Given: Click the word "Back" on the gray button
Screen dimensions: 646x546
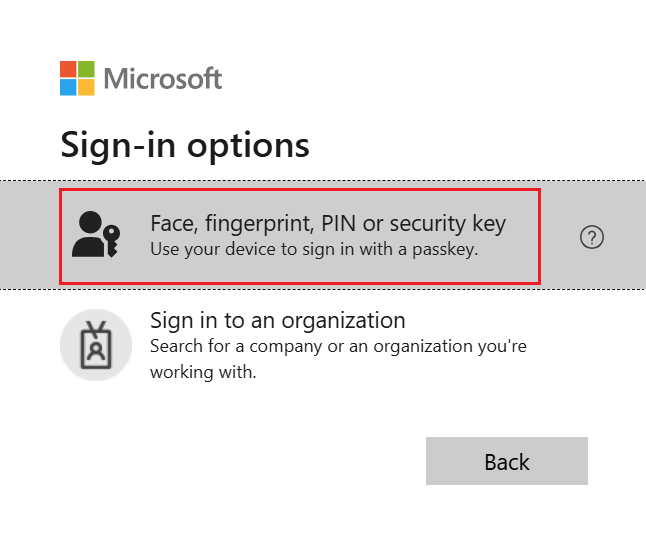Looking at the screenshot, I should (507, 462).
